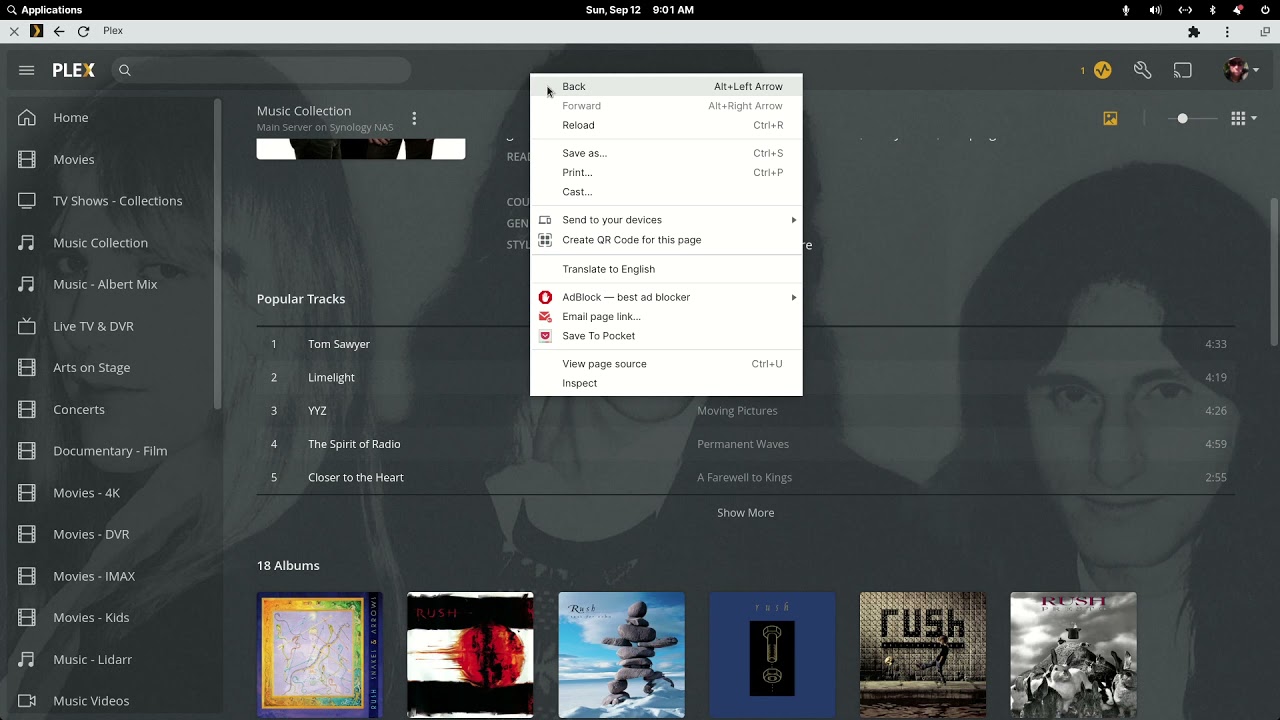
Task: Open Moving Pictures album link for YYZ
Action: tap(737, 411)
